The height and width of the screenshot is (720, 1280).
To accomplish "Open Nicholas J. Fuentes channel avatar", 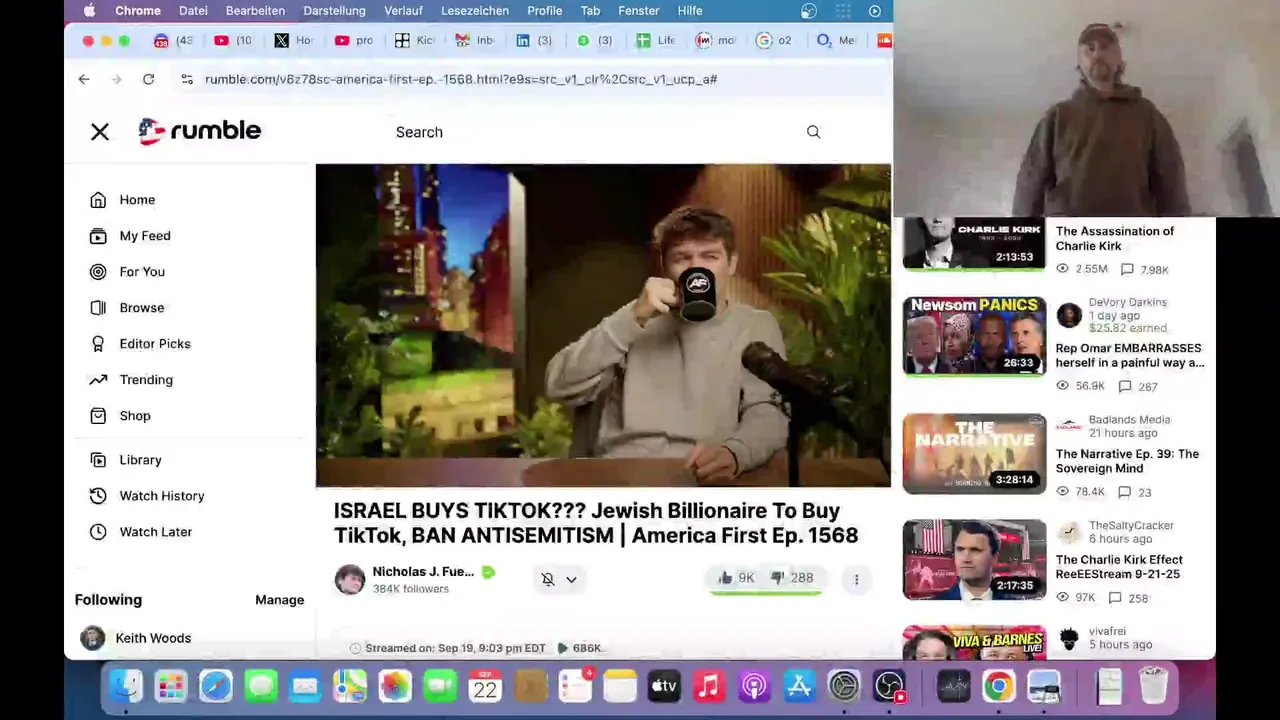I will tap(350, 579).
